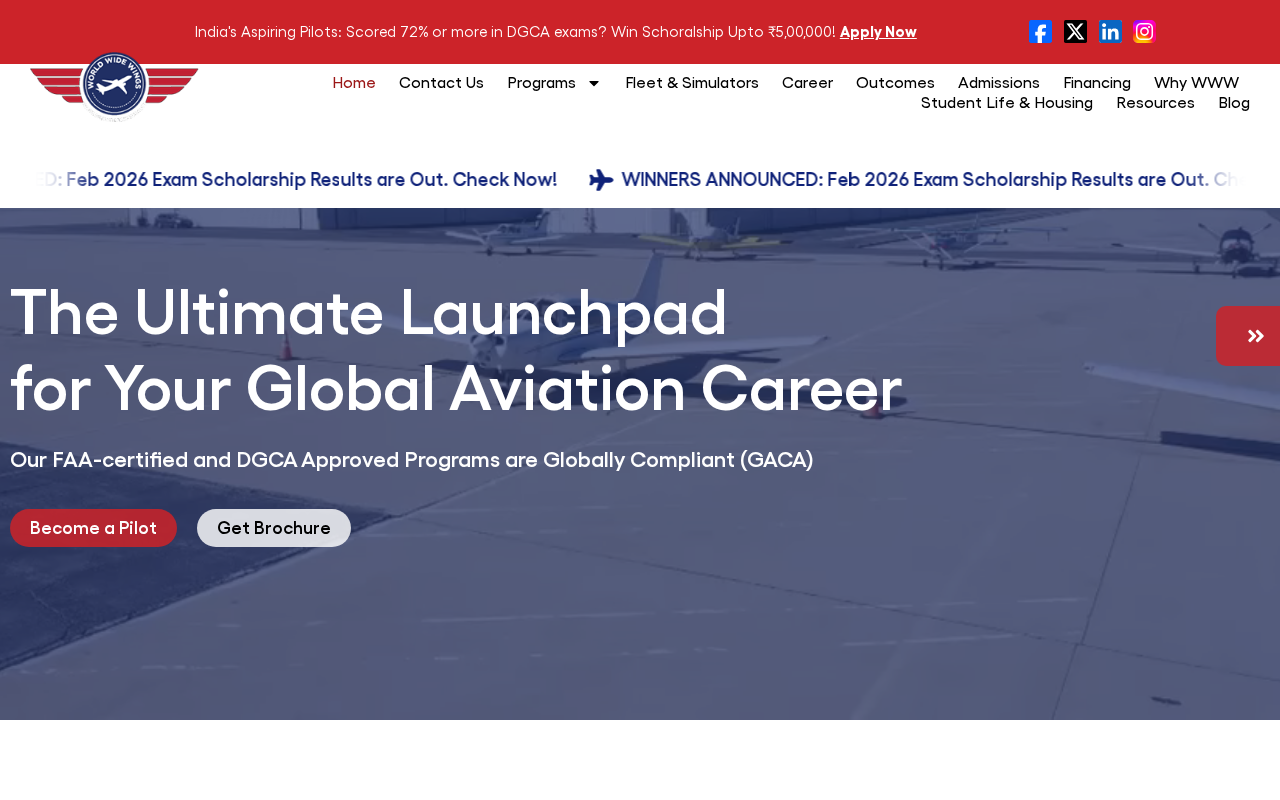Open the LinkedIn social icon
The height and width of the screenshot is (800, 1280).
point(1110,32)
